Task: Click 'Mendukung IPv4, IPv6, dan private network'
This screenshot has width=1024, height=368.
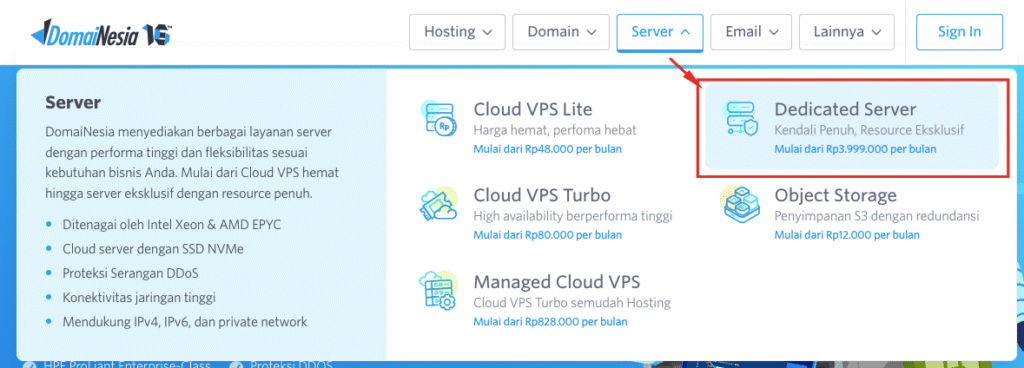Action: pyautogui.click(x=185, y=322)
